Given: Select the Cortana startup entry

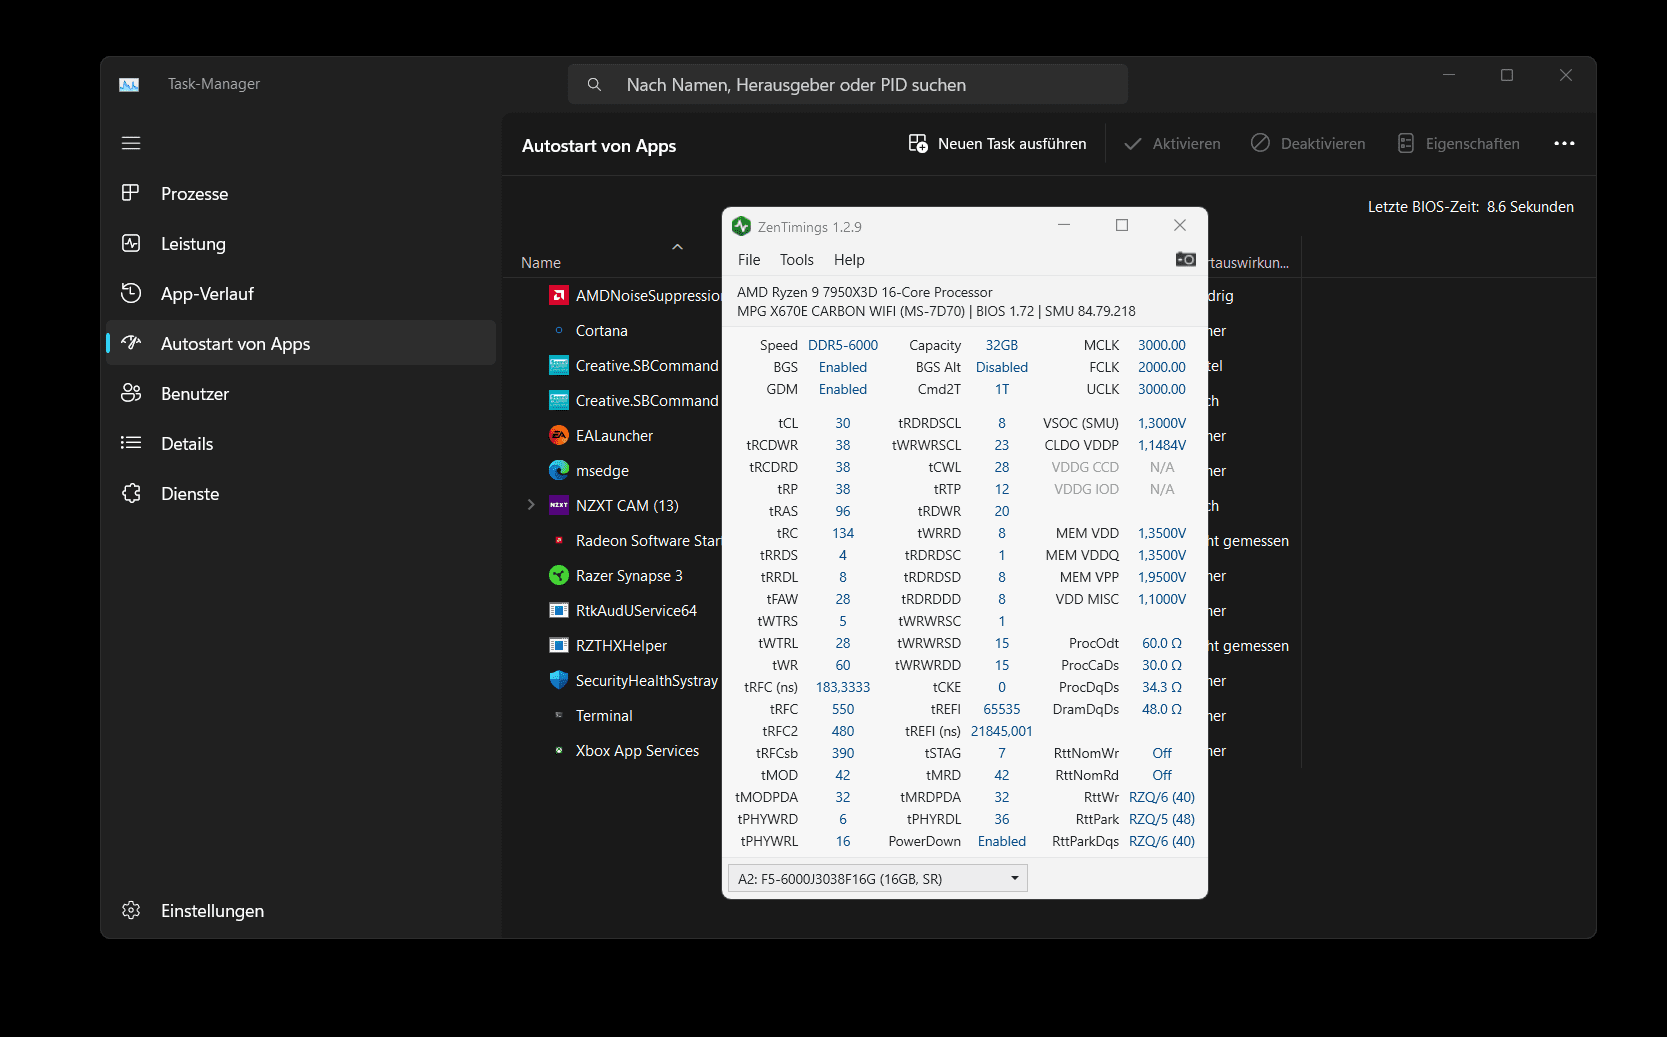Looking at the screenshot, I should 601,331.
